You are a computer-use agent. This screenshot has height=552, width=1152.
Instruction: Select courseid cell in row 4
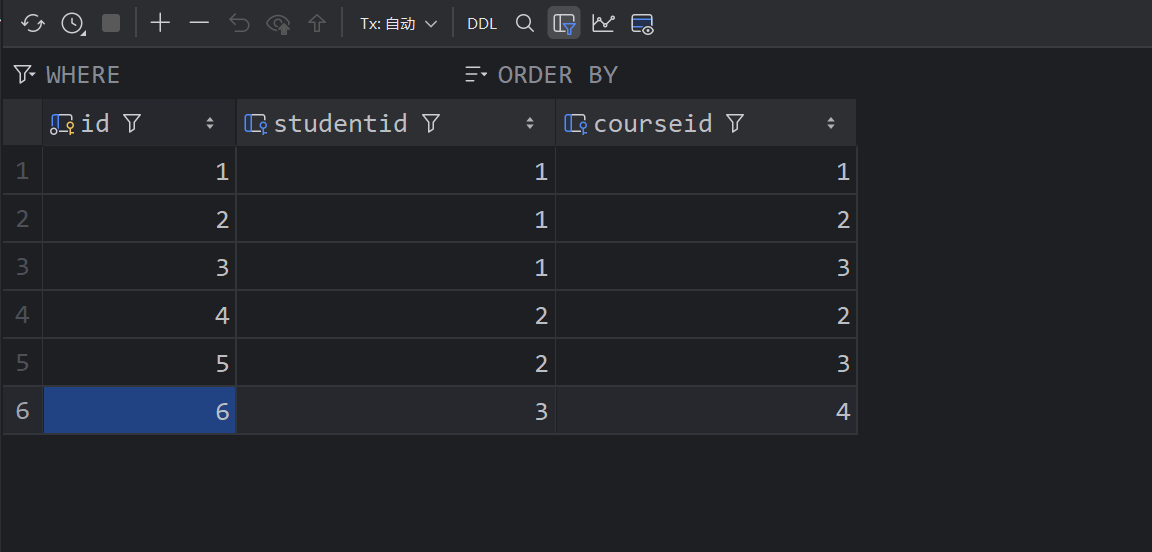click(x=706, y=314)
